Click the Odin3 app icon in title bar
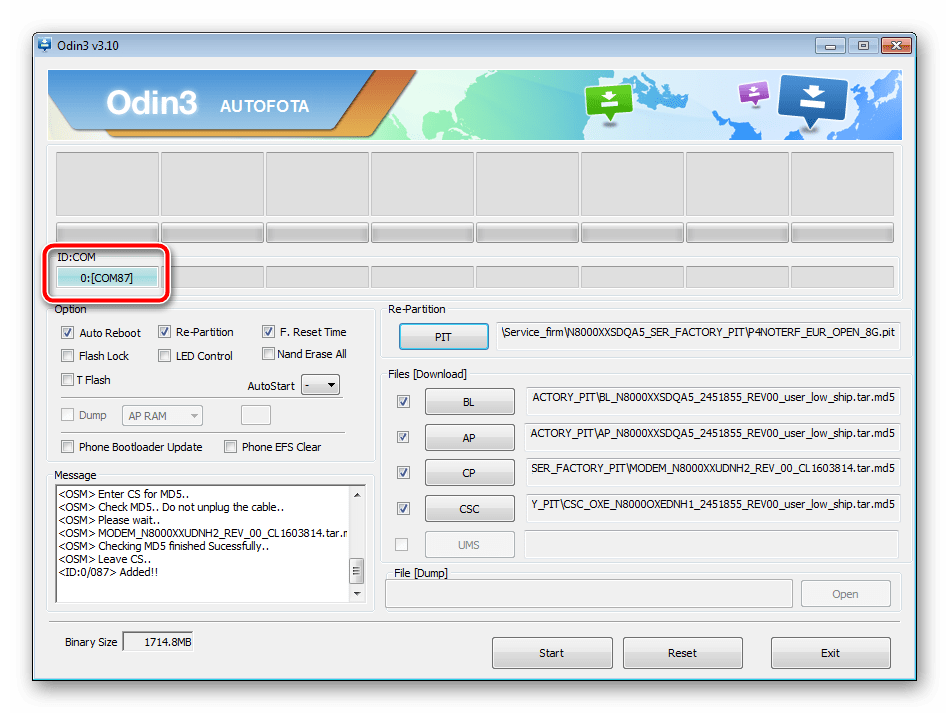949x713 pixels. coord(45,45)
